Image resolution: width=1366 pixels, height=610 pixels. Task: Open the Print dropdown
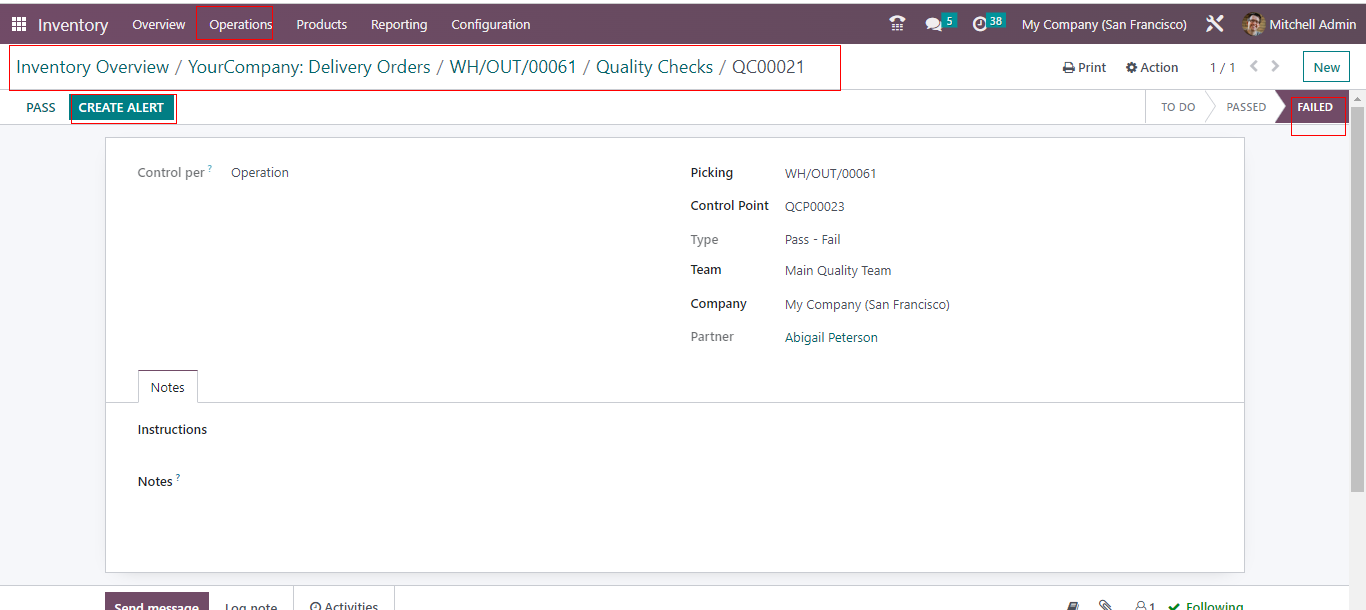1084,67
